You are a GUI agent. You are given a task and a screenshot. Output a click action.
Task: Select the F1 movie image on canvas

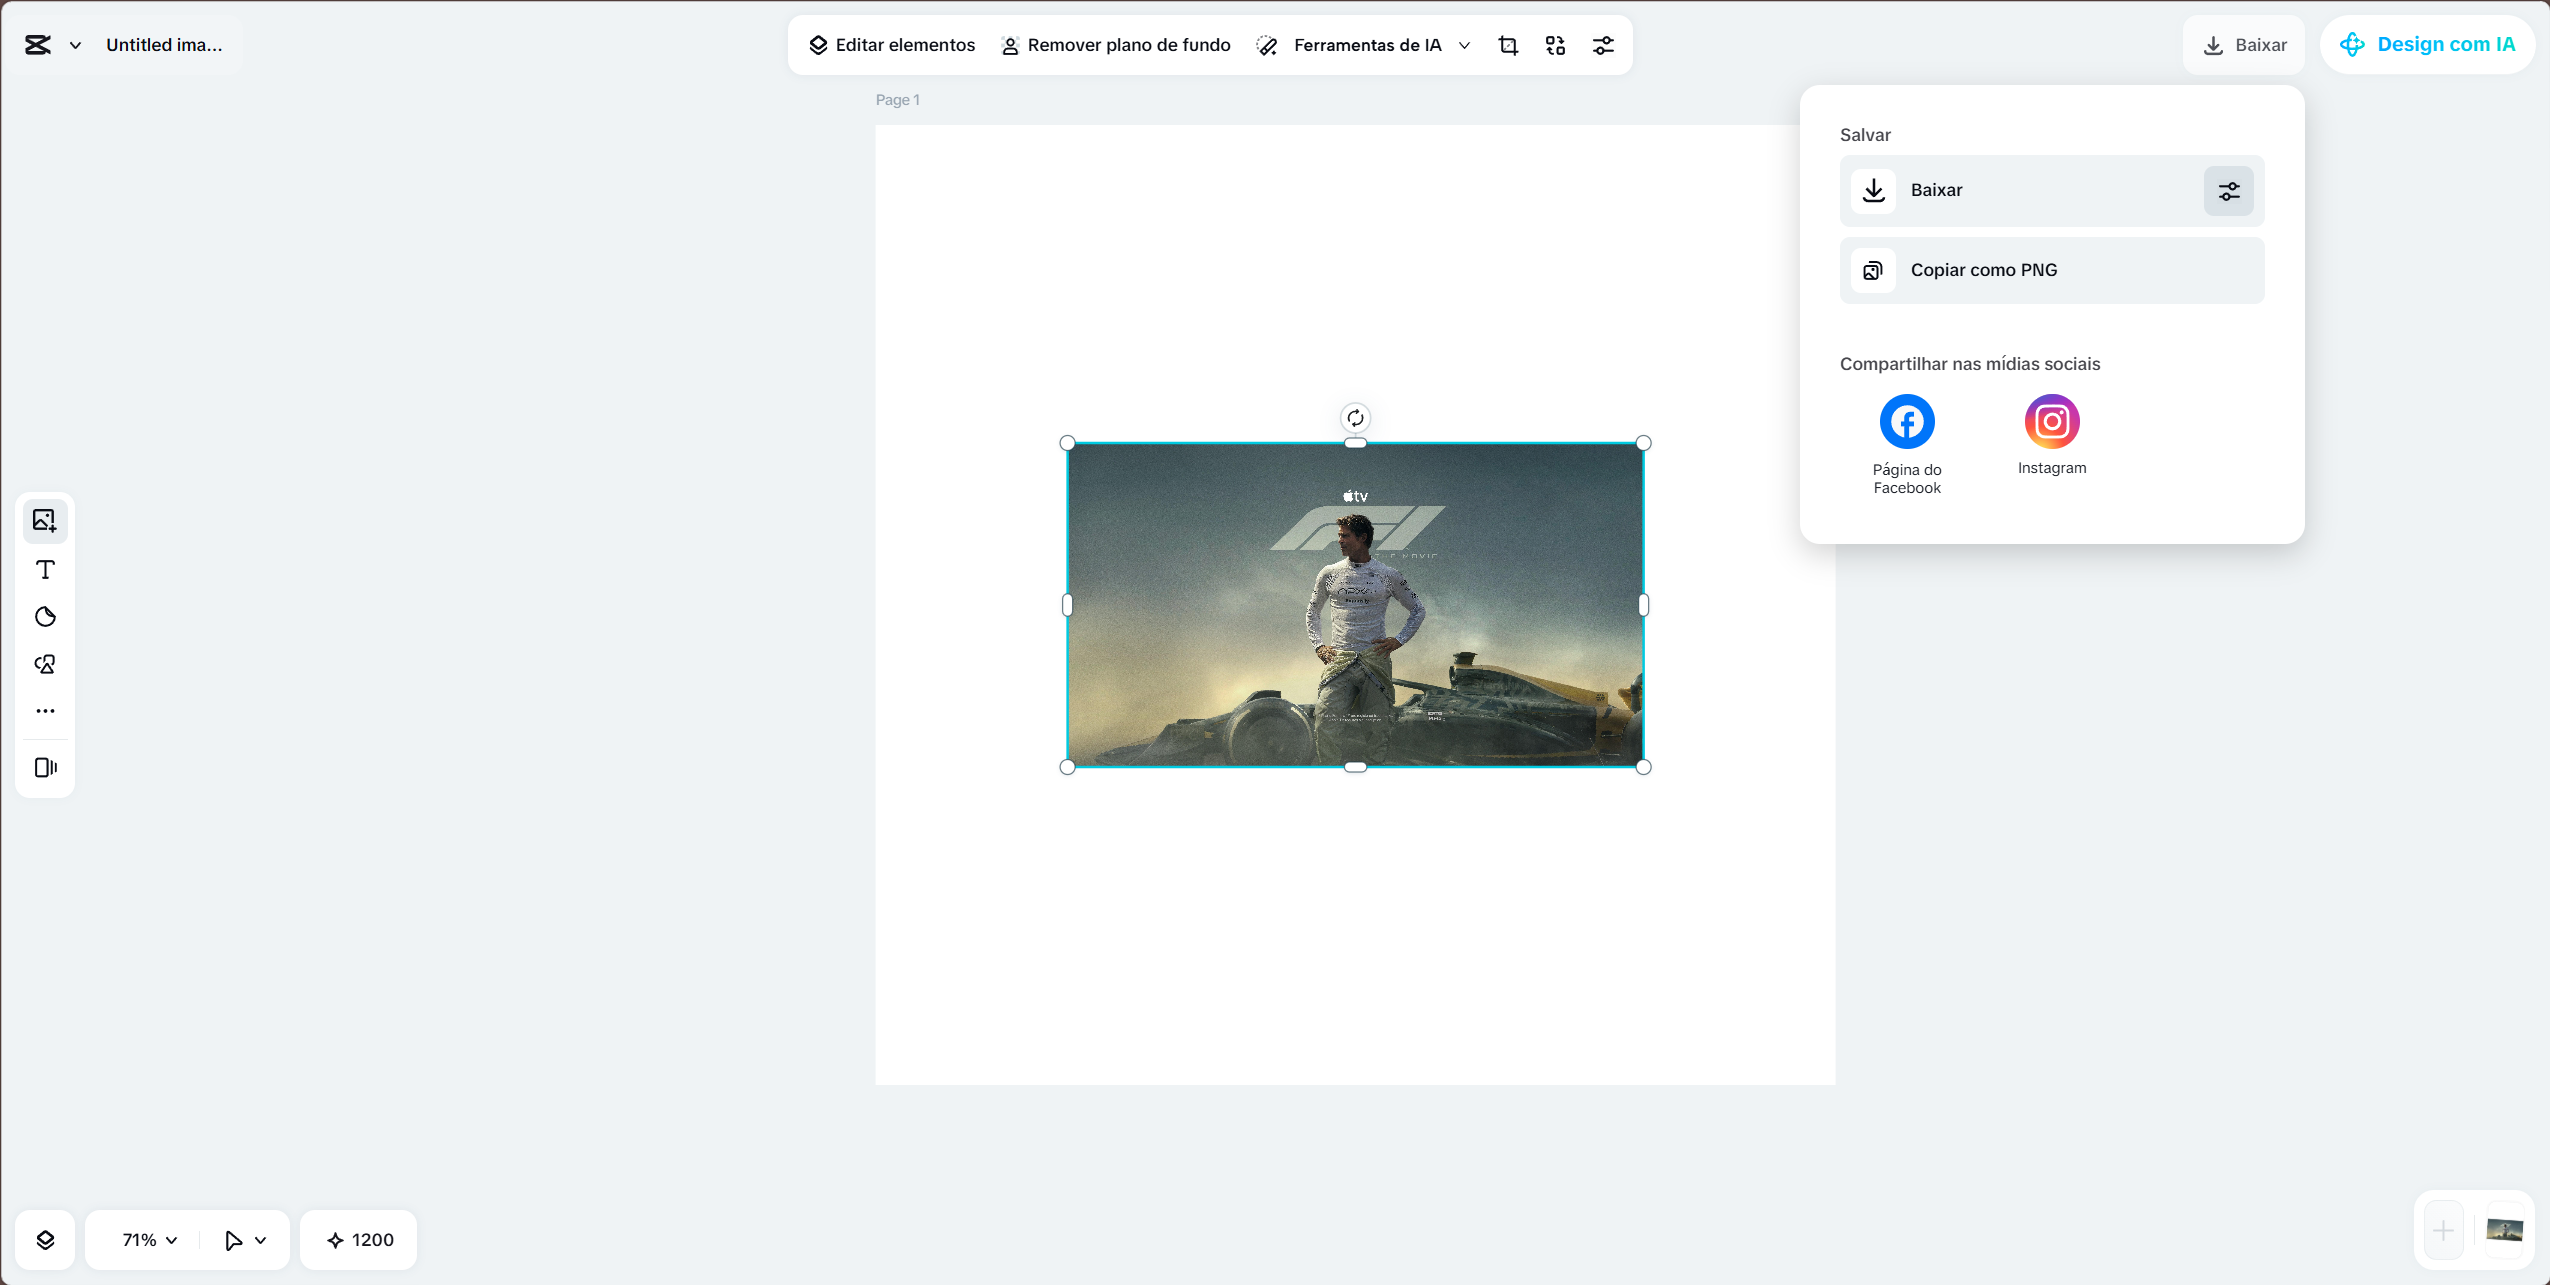[x=1355, y=605]
